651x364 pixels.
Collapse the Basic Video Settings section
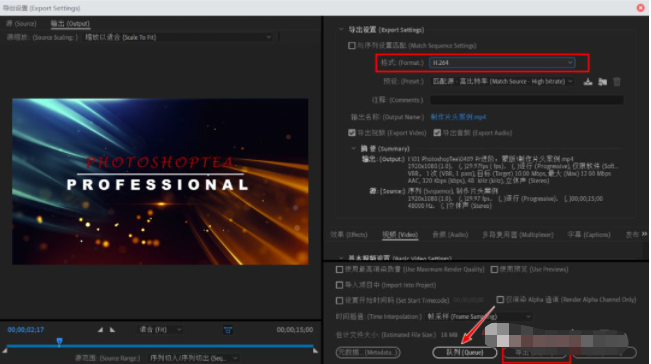coord(341,258)
